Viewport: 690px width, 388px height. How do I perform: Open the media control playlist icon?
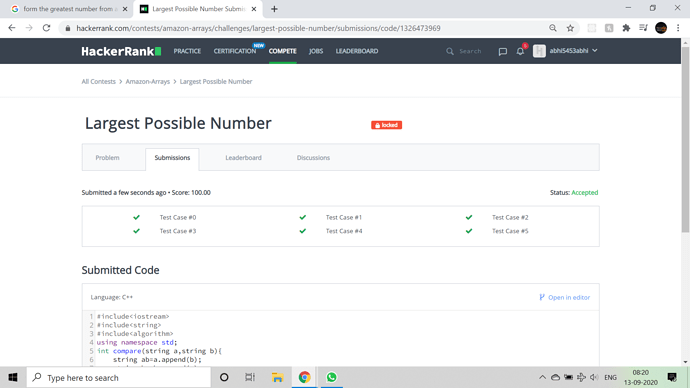click(643, 28)
